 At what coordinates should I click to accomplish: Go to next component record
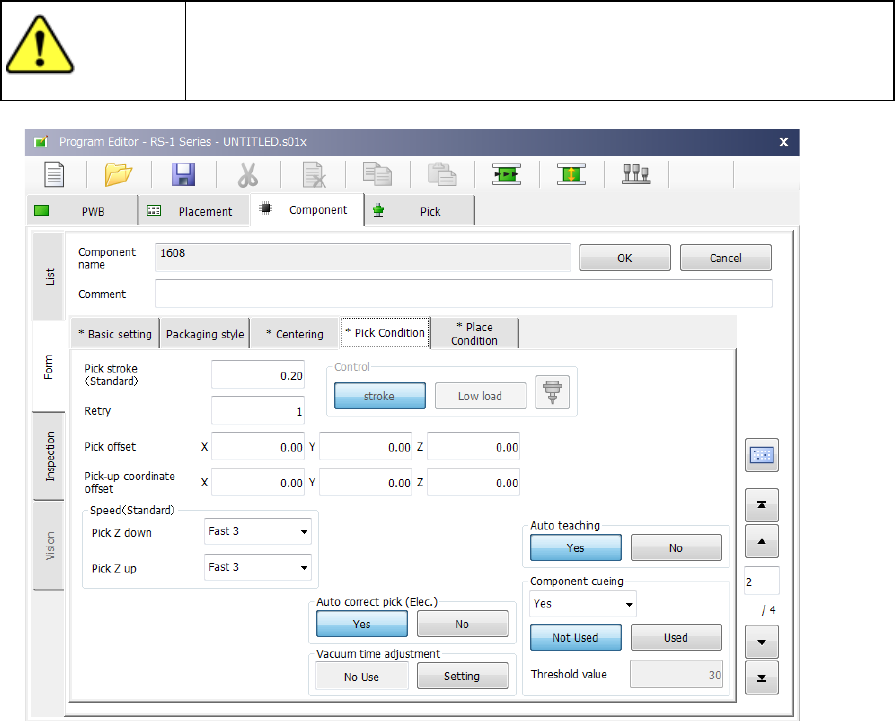click(761, 642)
